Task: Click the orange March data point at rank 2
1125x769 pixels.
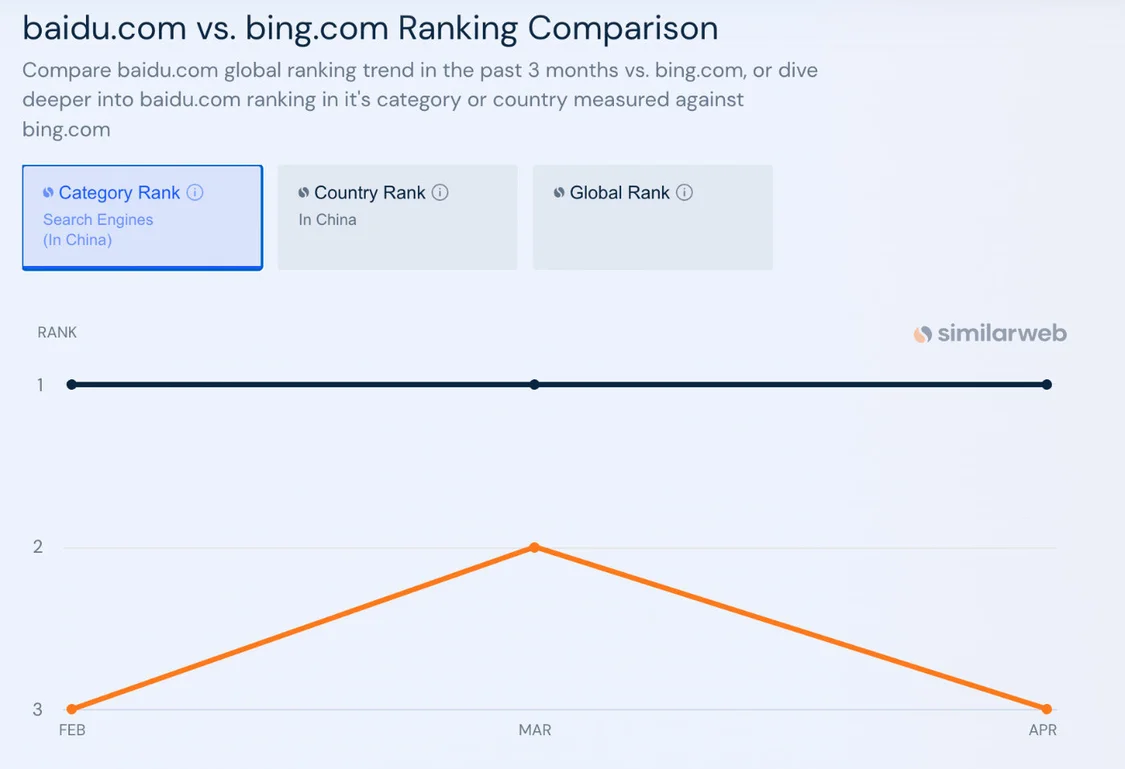Action: click(x=535, y=547)
